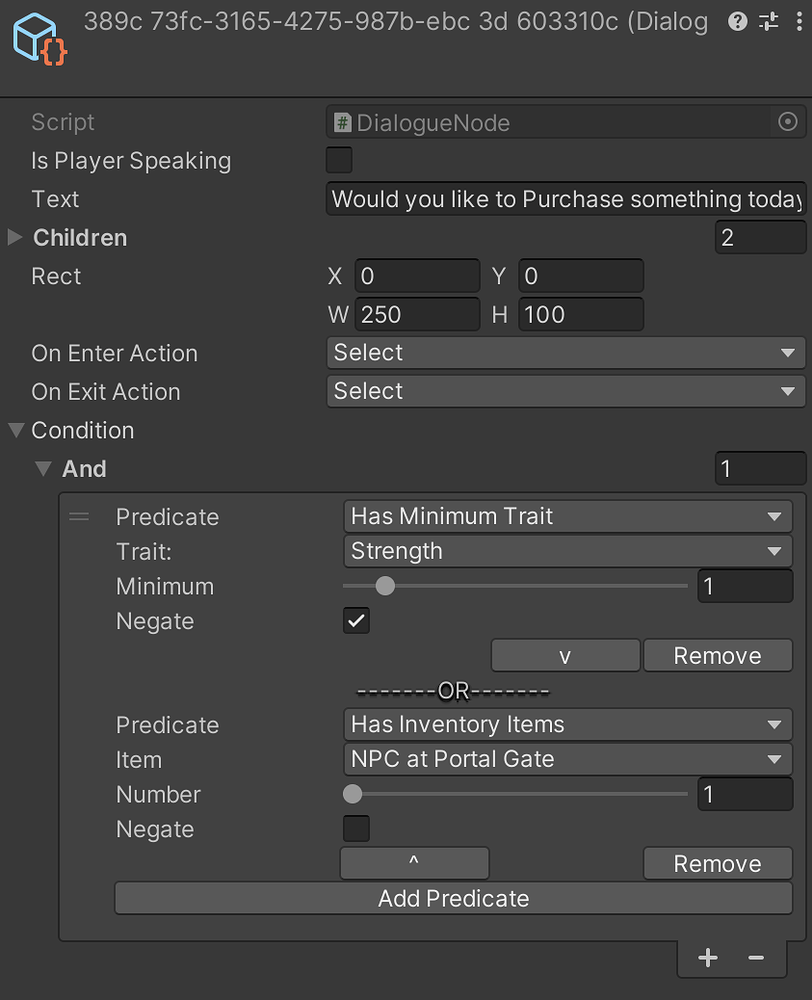Remove a condition element with minus icon
This screenshot has height=1000, width=812.
pyautogui.click(x=756, y=957)
